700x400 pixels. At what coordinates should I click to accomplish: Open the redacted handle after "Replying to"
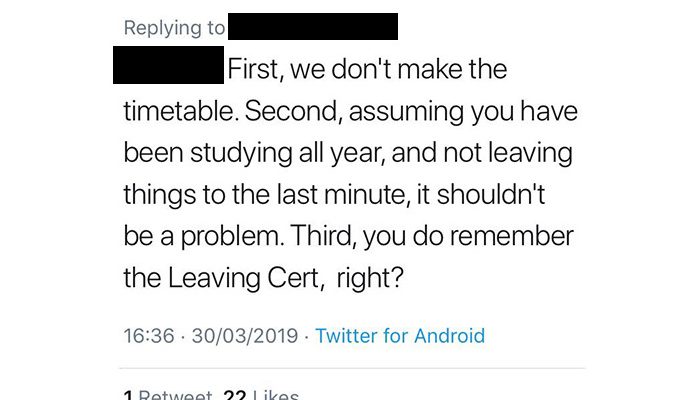pyautogui.click(x=313, y=26)
